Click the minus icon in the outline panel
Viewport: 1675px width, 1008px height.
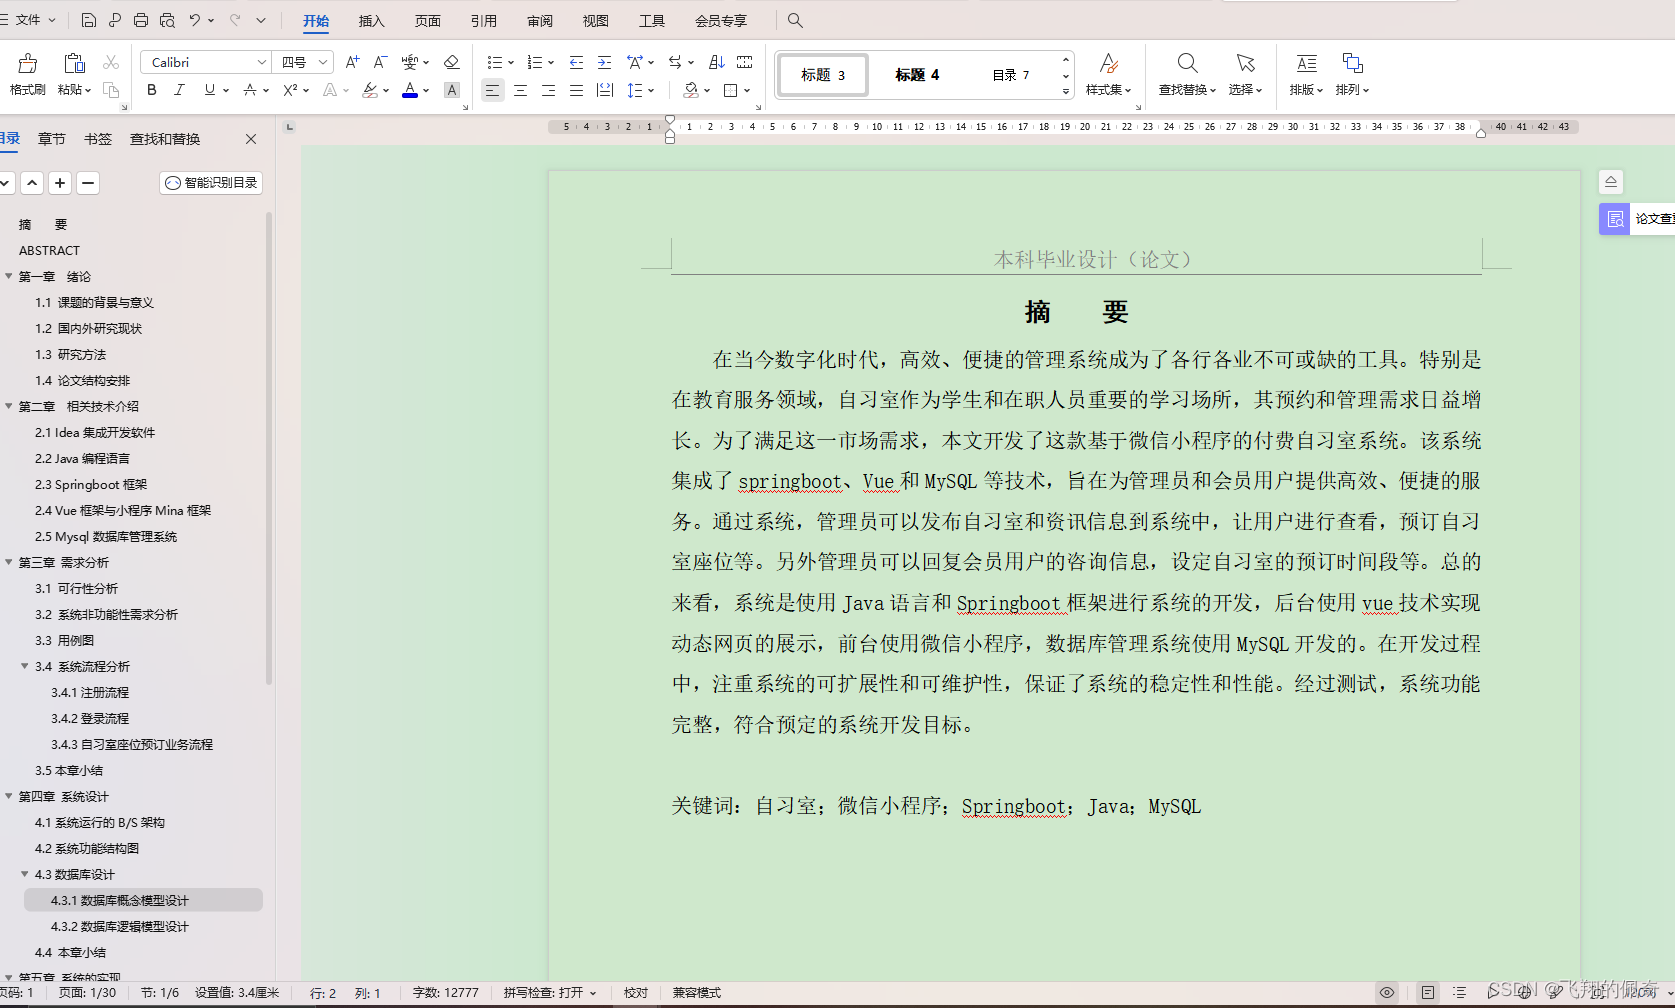pyautogui.click(x=88, y=183)
